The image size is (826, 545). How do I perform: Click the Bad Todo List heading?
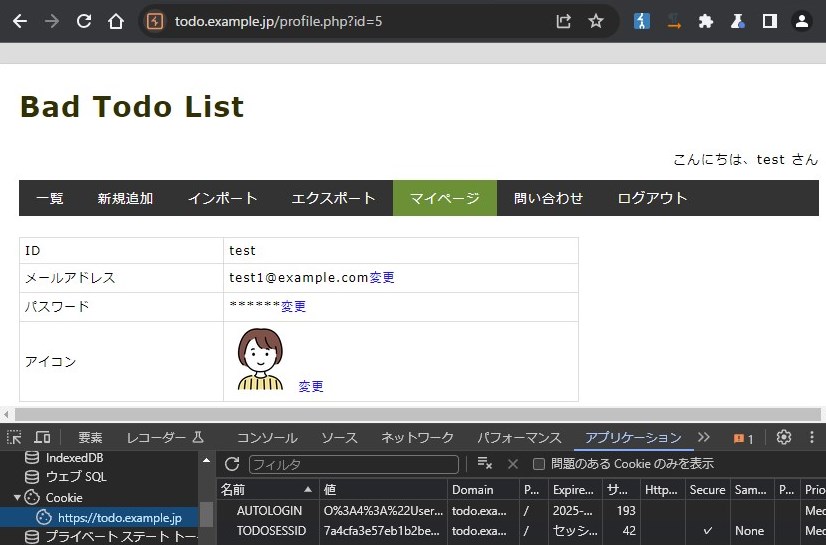[x=132, y=107]
